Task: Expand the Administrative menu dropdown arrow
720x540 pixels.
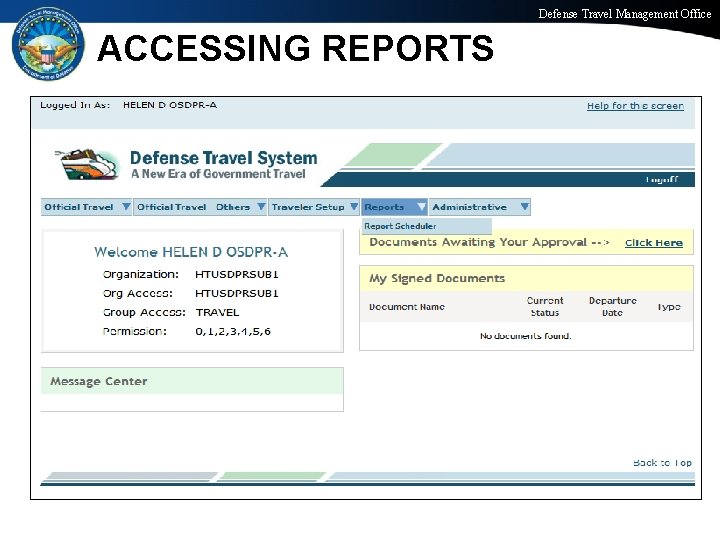Action: [524, 207]
